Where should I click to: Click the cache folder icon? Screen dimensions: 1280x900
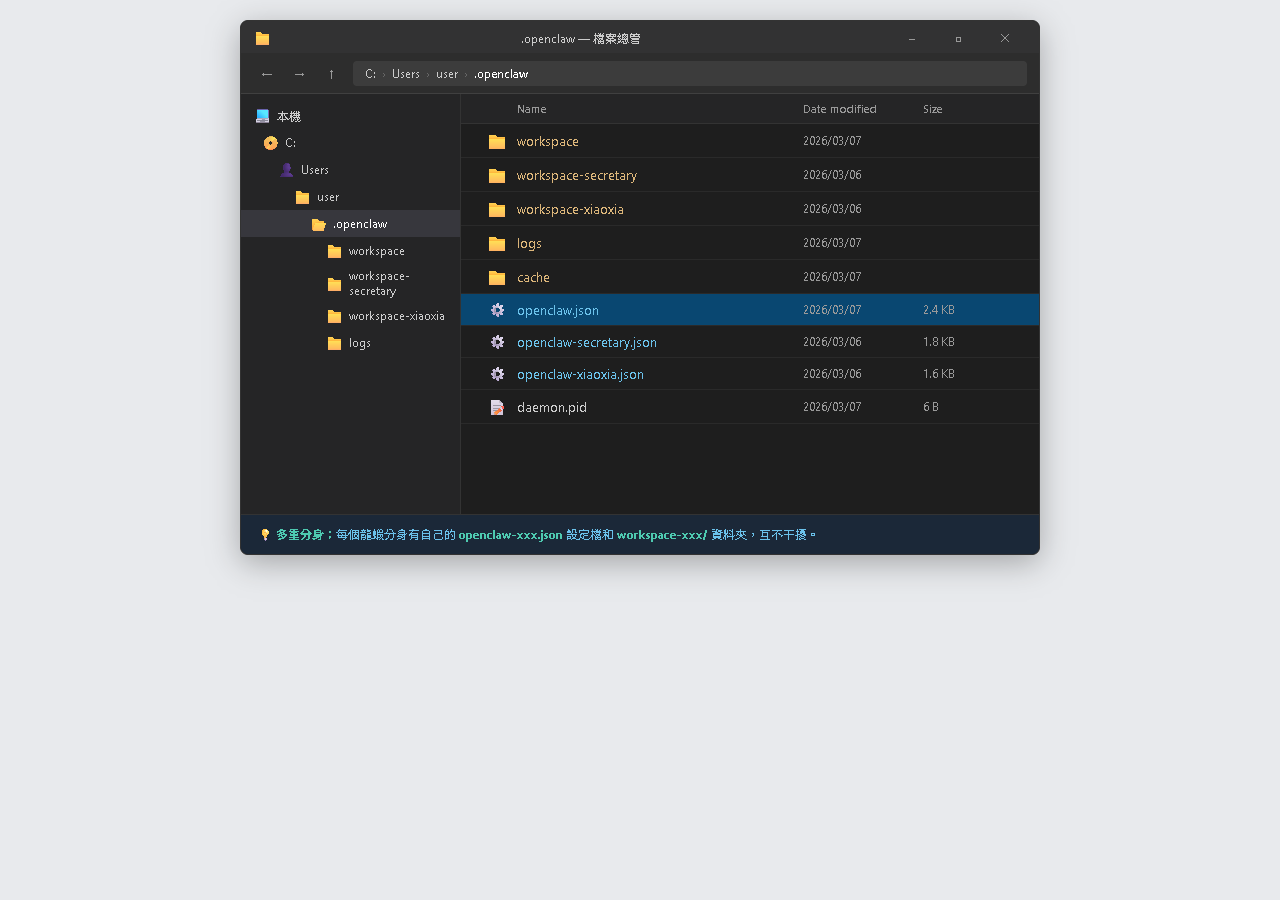pyautogui.click(x=497, y=277)
